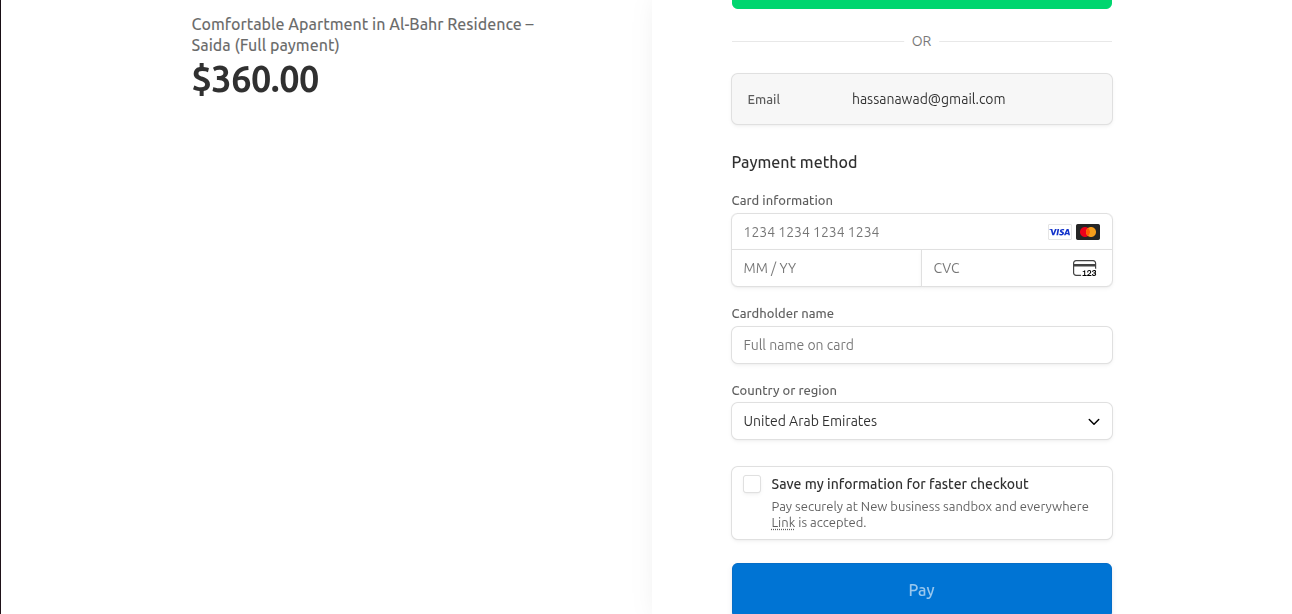Click the green button above the OR divider
1292x614 pixels.
[921, 3]
